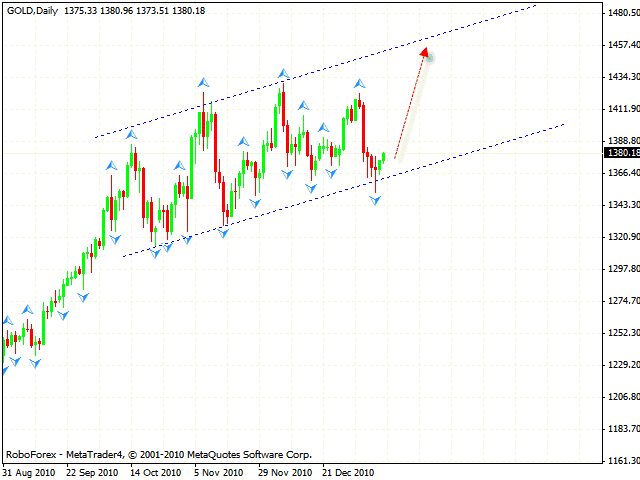Viewport: 640px width, 480px height.
Task: Click the RoboForex MetaTrader4 copyright text
Action: (159, 454)
